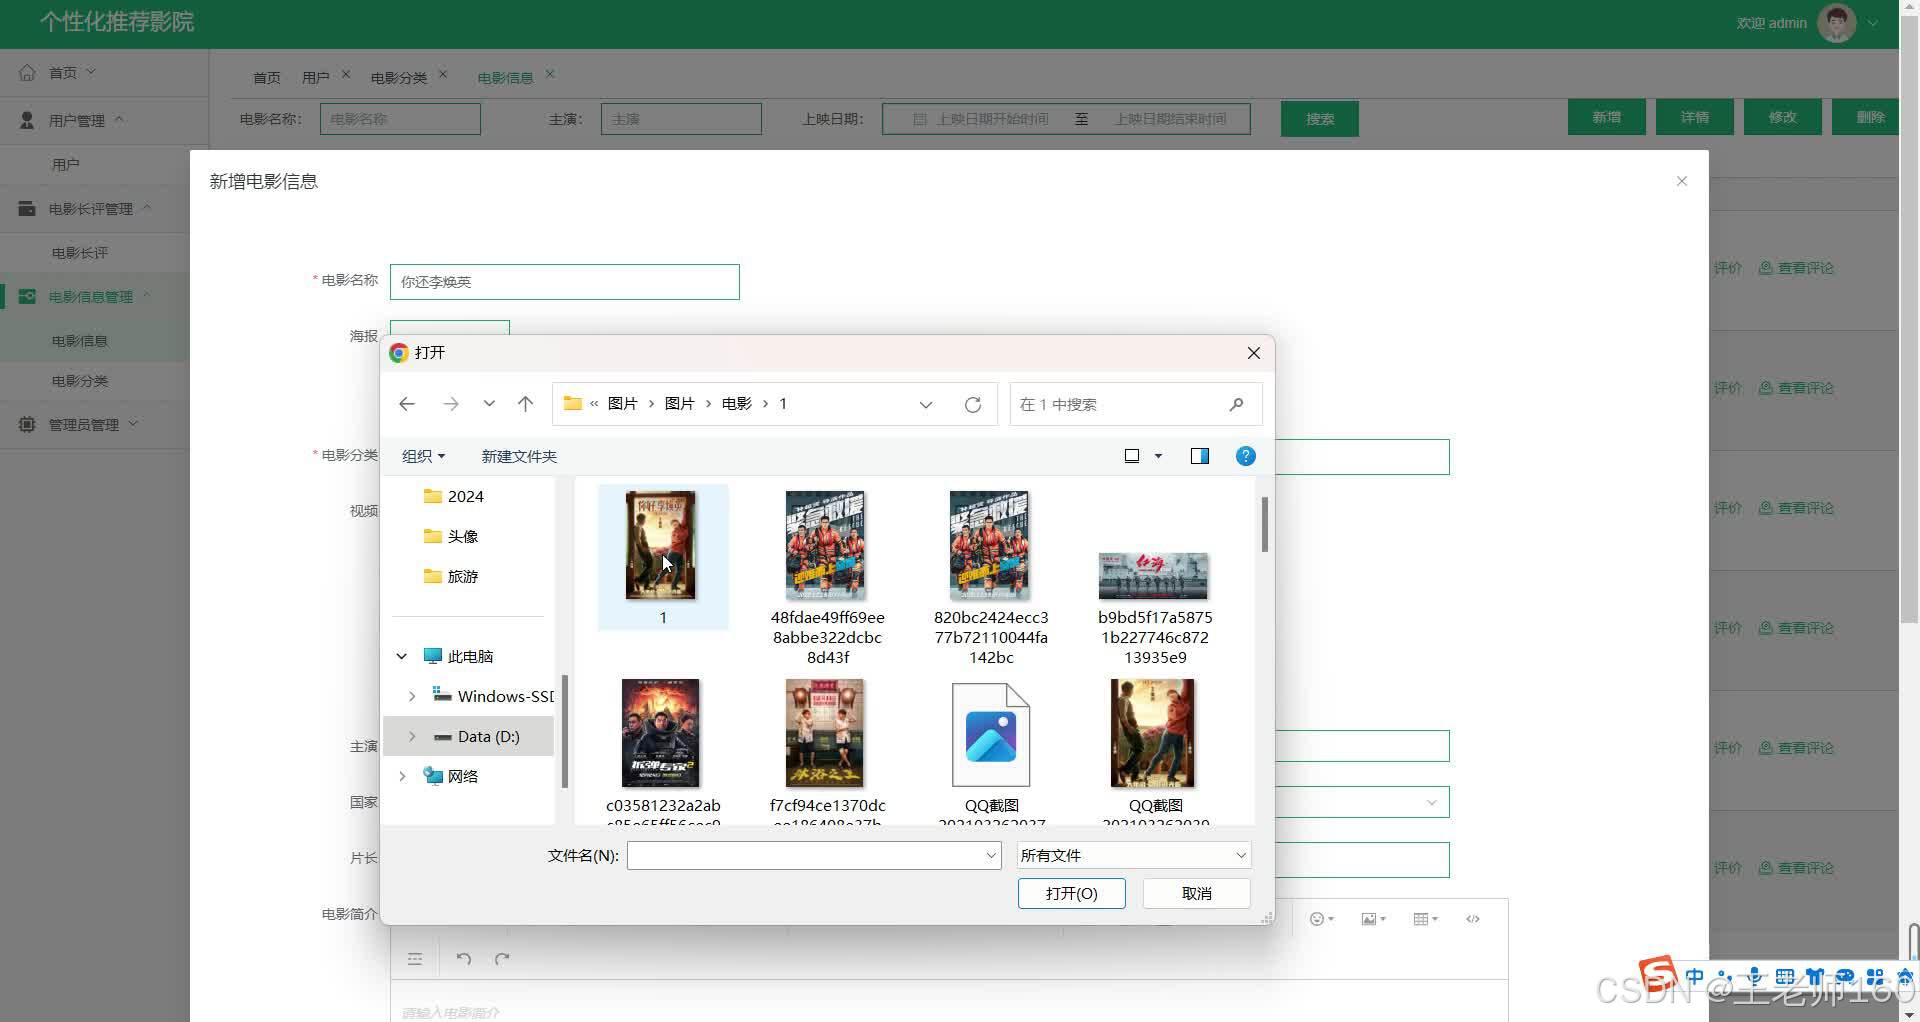Viewport: 1920px width, 1022px height.
Task: Open the image insert icon in editor
Action: [x=1373, y=919]
